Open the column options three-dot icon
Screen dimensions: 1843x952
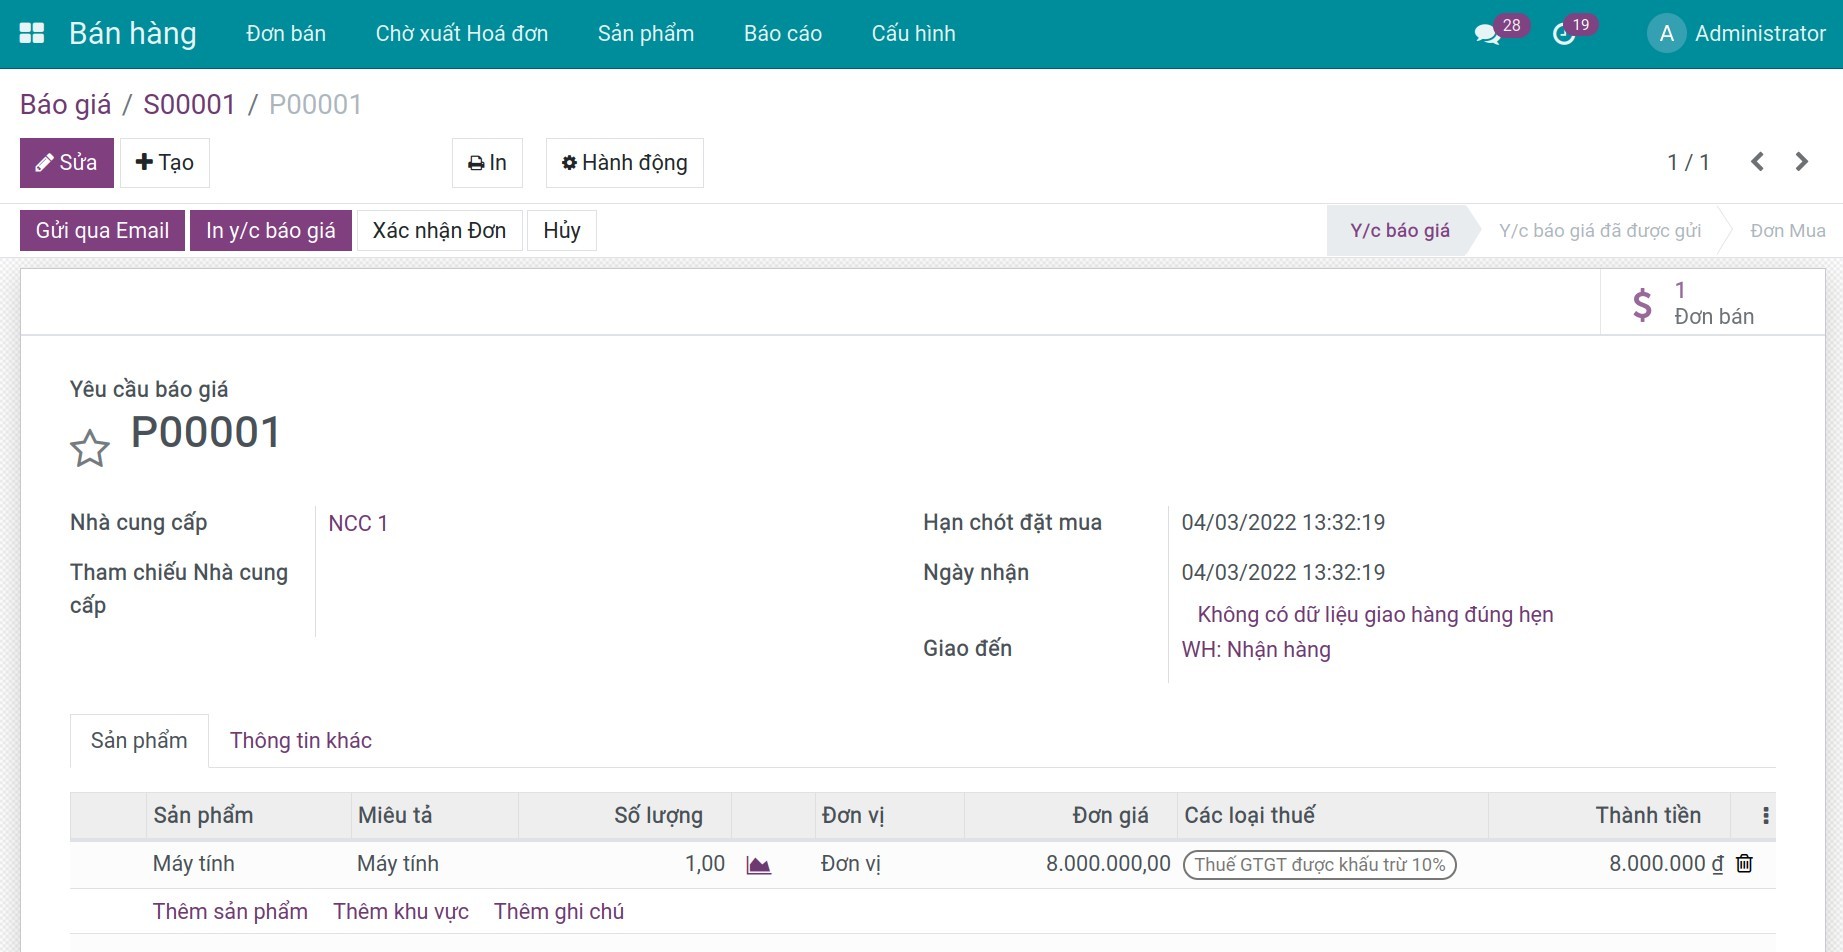click(x=1765, y=816)
